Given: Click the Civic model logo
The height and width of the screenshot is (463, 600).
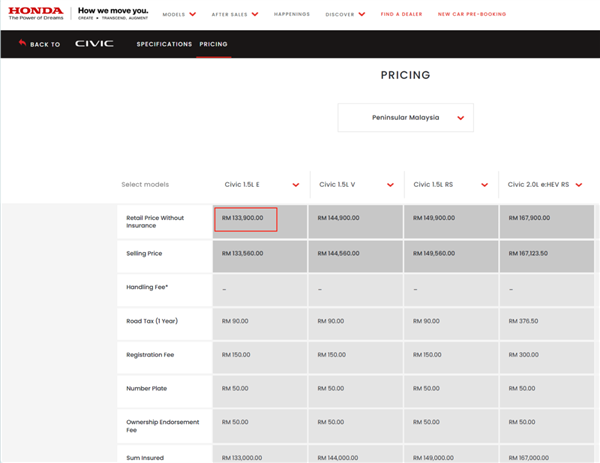Looking at the screenshot, I should pyautogui.click(x=94, y=44).
